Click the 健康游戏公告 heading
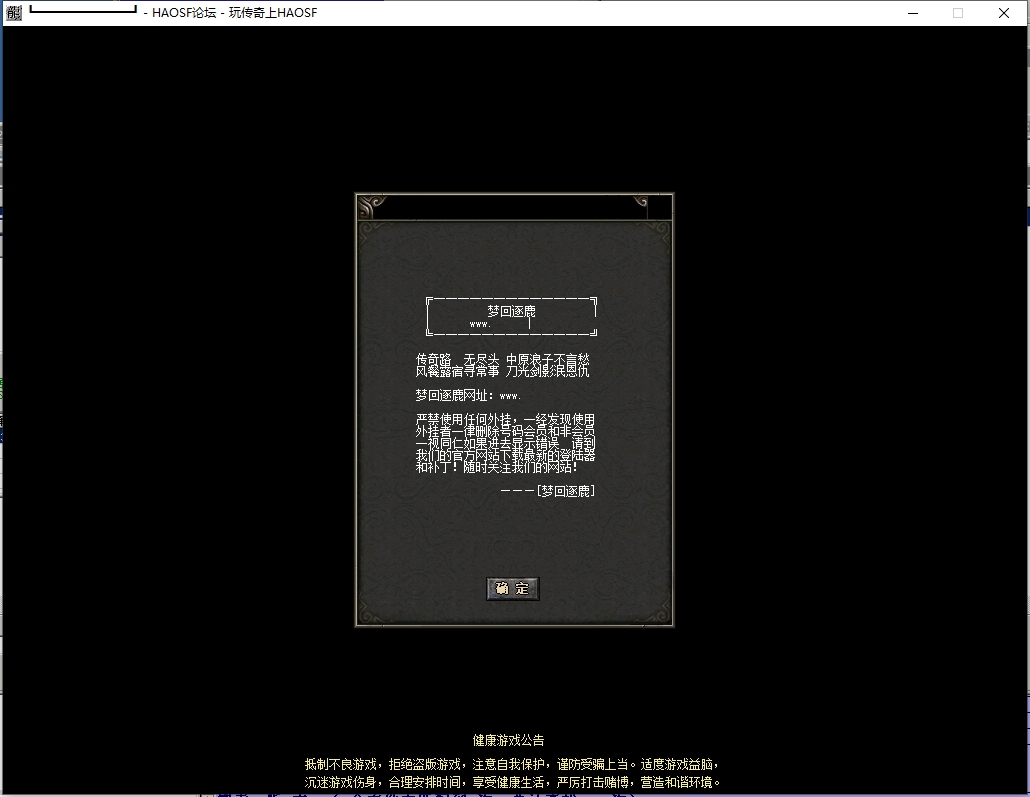 point(508,740)
